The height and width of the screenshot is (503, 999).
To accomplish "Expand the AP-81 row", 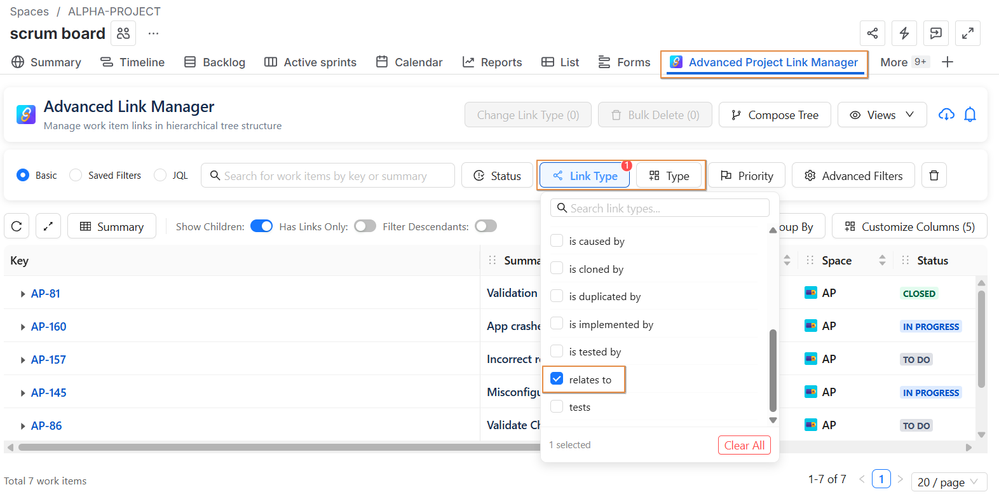I will tap(23, 293).
